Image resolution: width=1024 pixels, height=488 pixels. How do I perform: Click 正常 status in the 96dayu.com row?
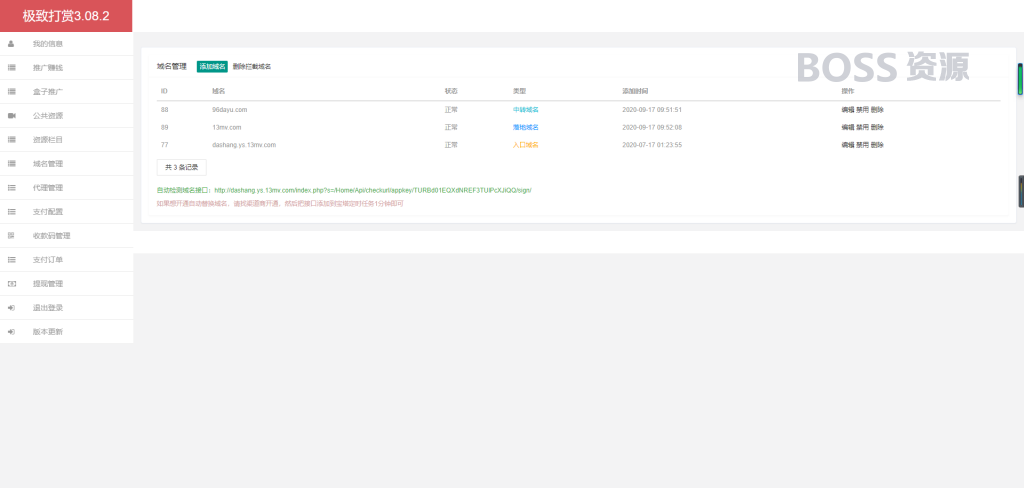tap(451, 110)
